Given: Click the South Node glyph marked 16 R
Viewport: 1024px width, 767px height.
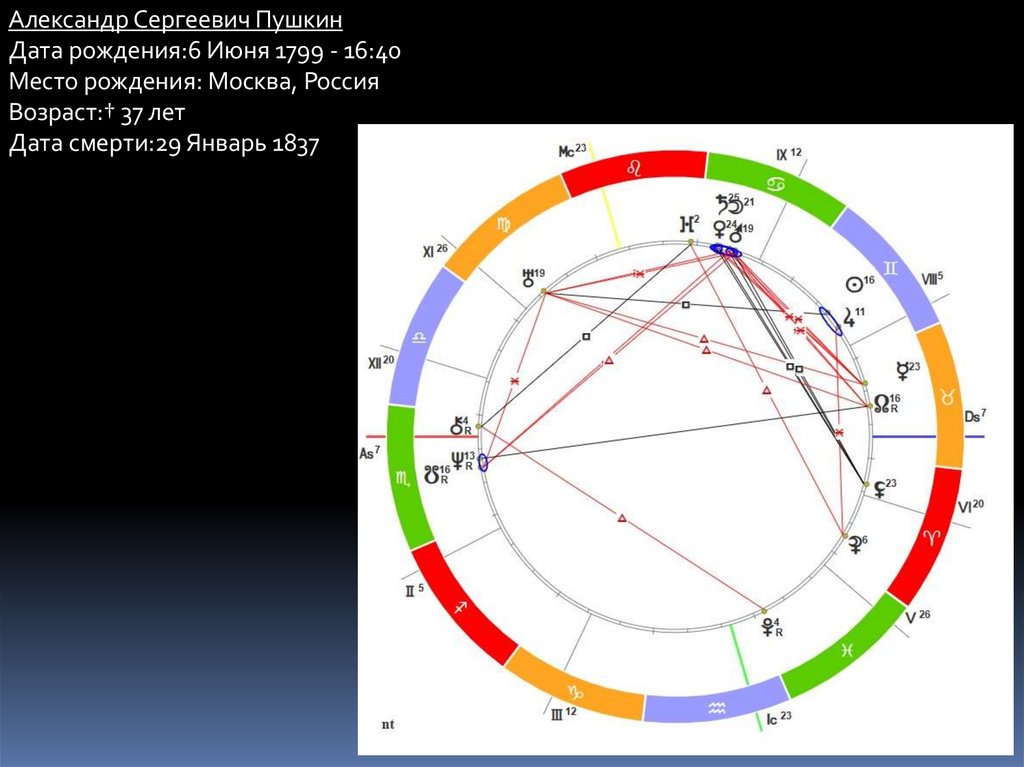Looking at the screenshot, I should point(432,474).
